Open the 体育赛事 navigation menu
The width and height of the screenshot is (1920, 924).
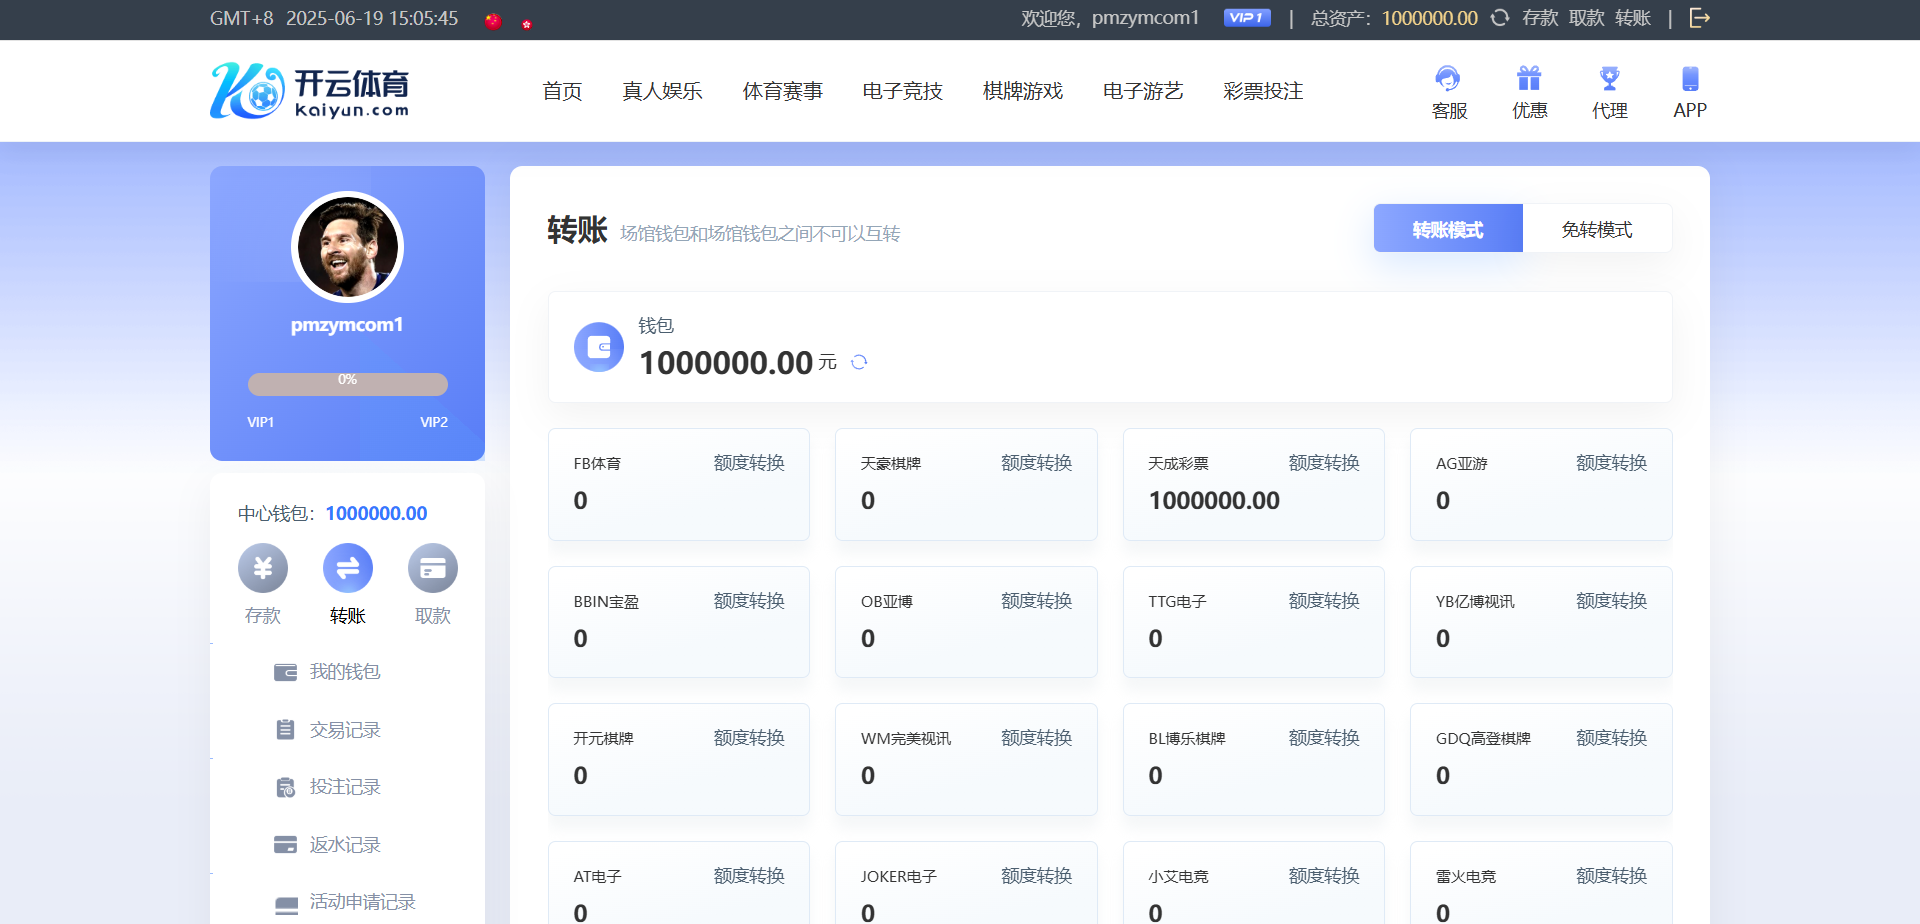(782, 91)
